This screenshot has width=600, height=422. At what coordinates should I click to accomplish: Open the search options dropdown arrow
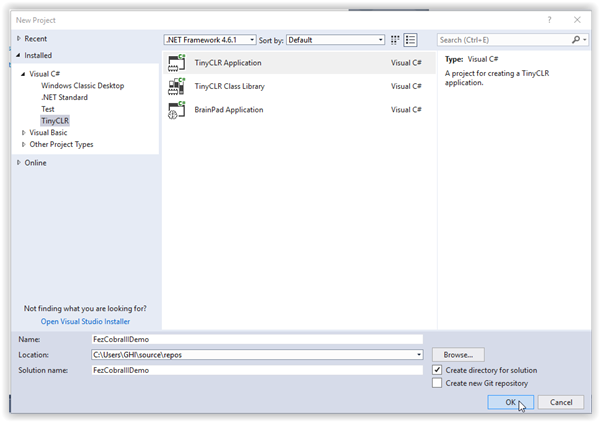(585, 40)
